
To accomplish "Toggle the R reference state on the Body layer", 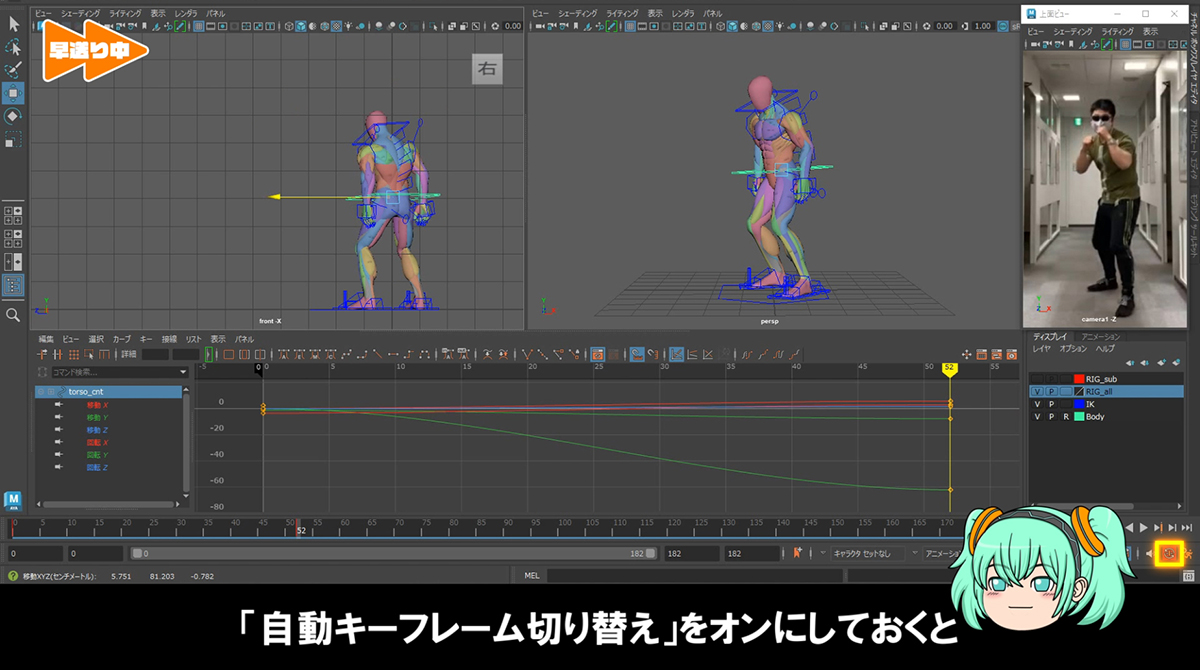I will (1066, 417).
